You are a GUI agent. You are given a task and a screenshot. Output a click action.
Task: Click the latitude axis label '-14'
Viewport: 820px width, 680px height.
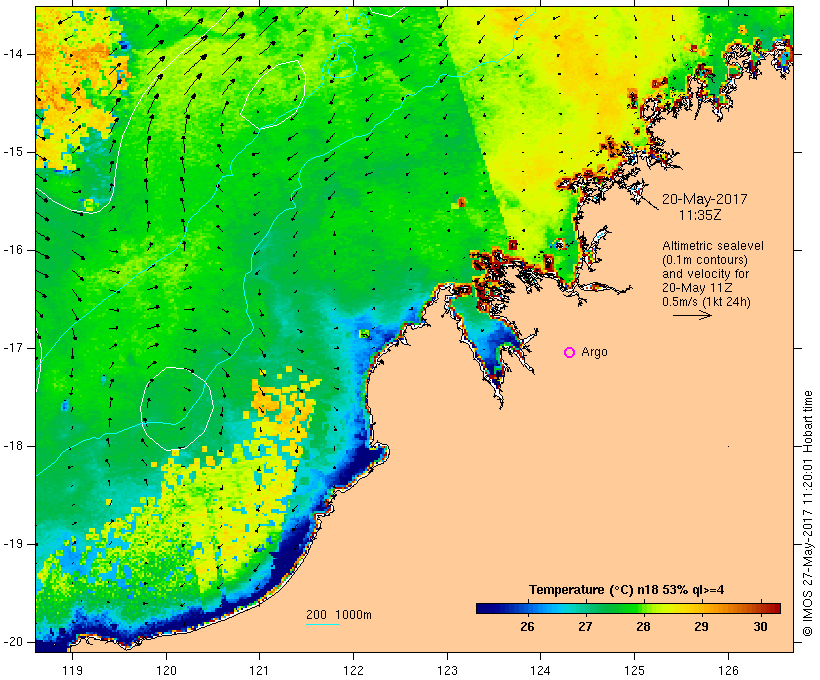(13, 54)
